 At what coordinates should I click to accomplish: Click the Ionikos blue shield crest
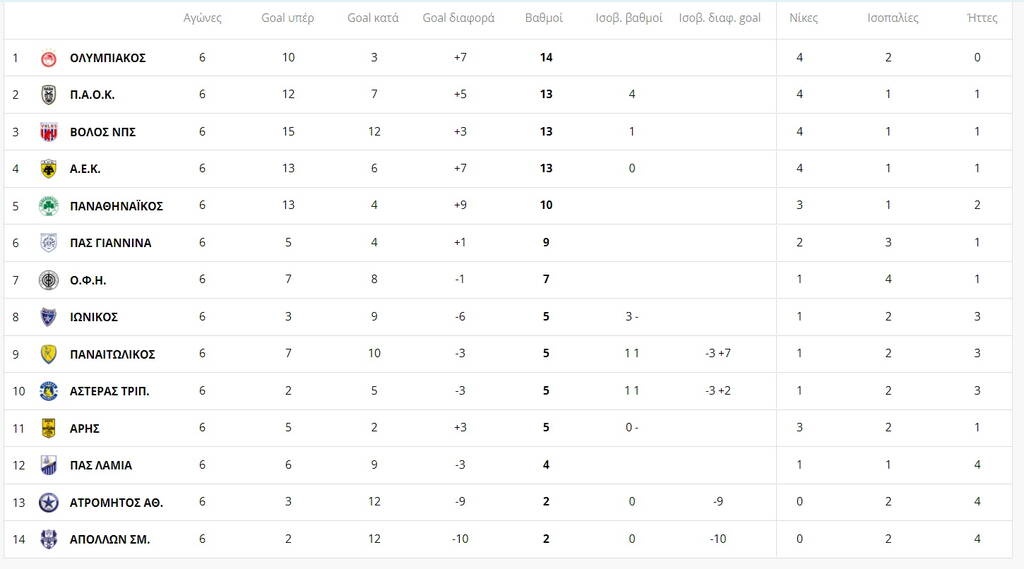[48, 317]
